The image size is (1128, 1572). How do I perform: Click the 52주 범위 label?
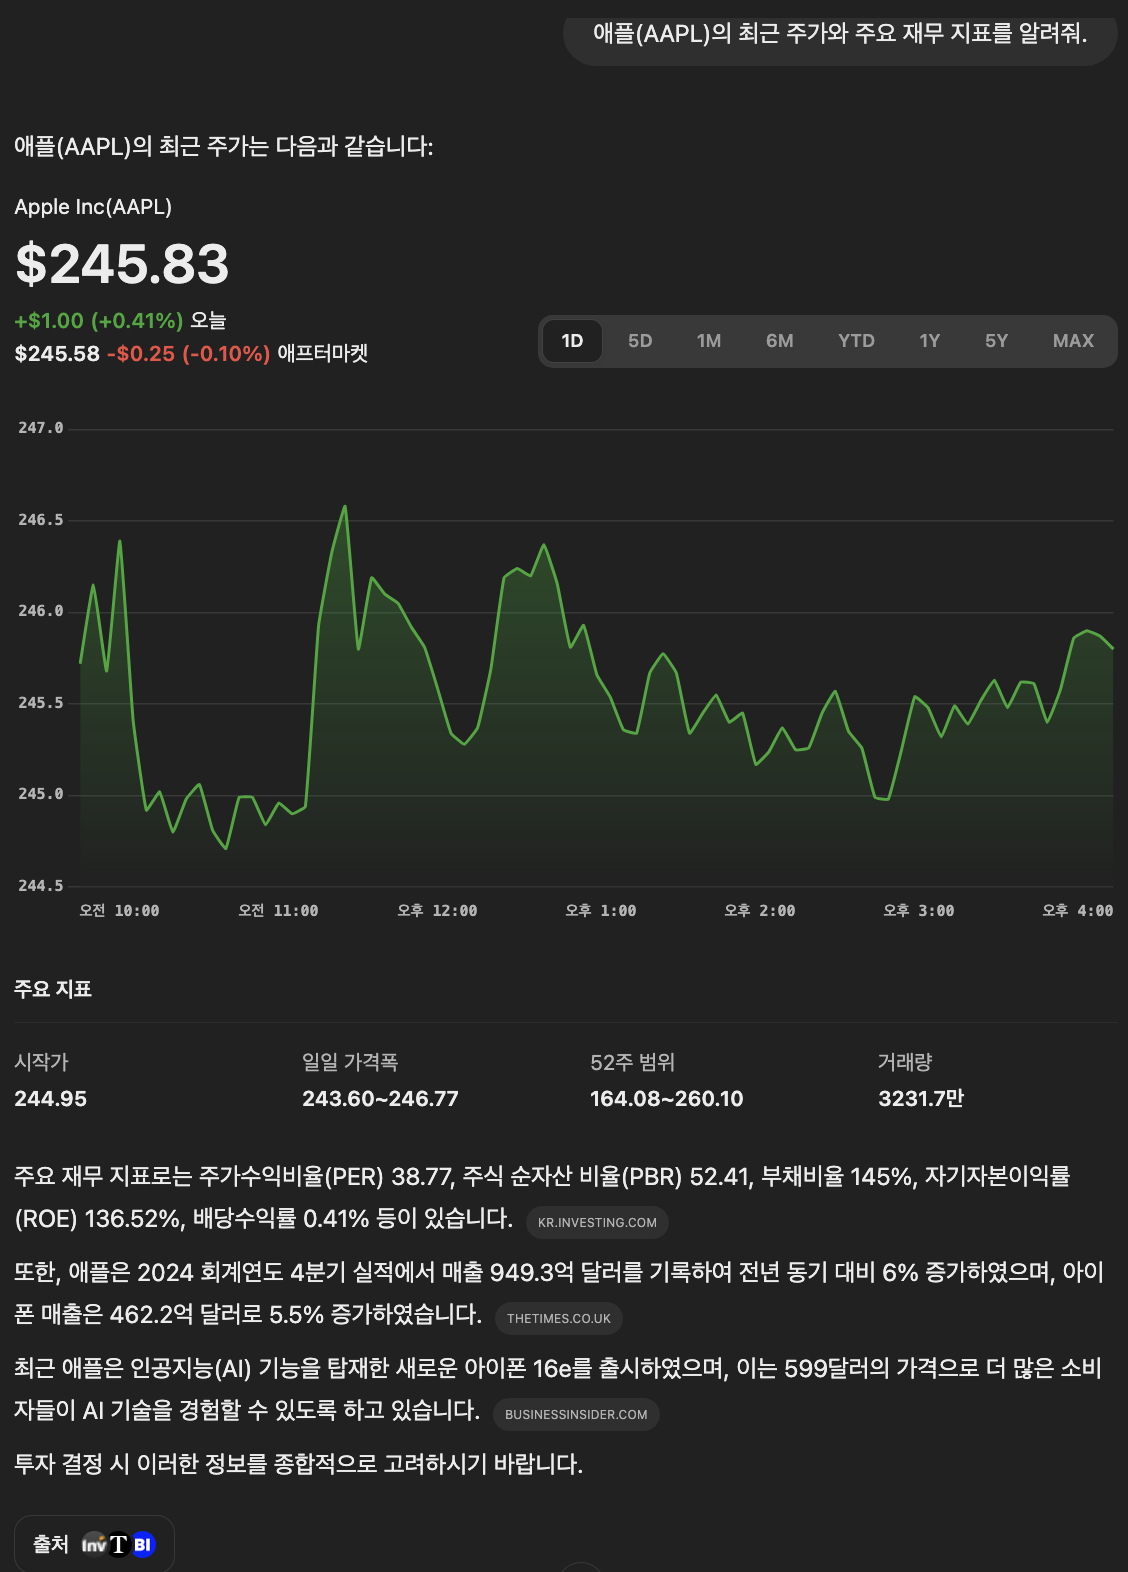[x=633, y=1062]
